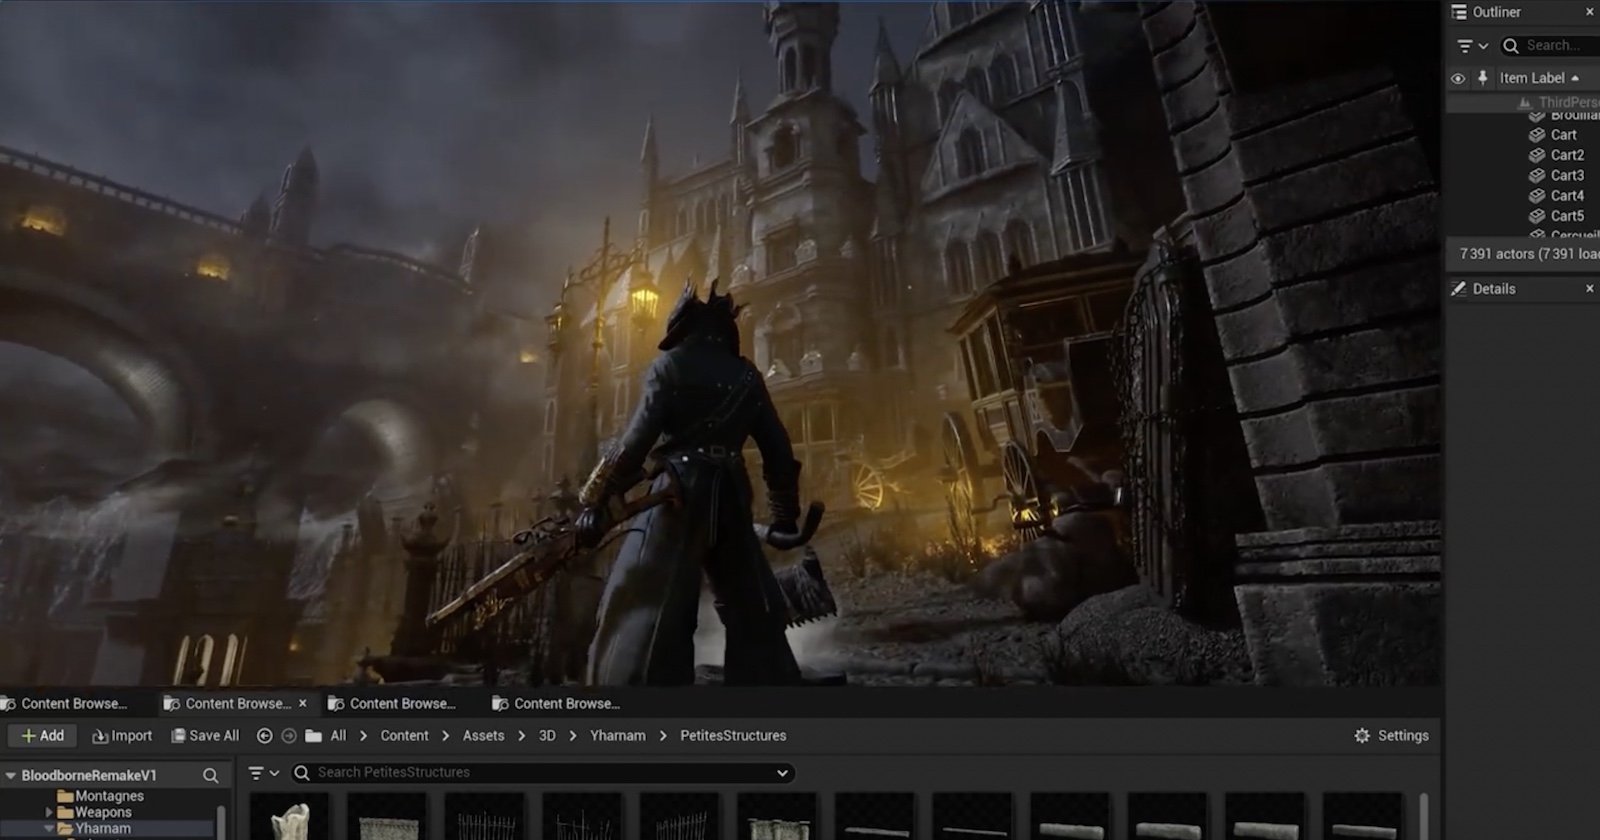Image resolution: width=1600 pixels, height=840 pixels.
Task: Select the Cart actor in Outliner
Action: point(1563,135)
